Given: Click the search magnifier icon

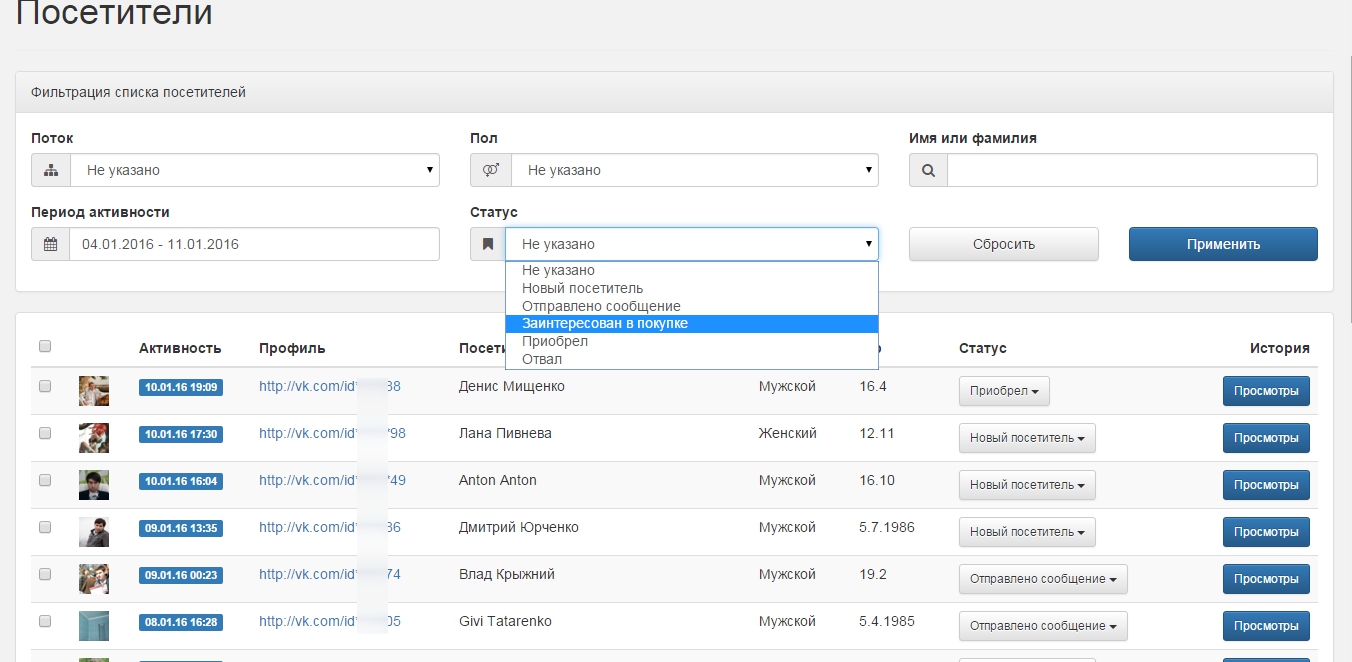Looking at the screenshot, I should pyautogui.click(x=928, y=170).
